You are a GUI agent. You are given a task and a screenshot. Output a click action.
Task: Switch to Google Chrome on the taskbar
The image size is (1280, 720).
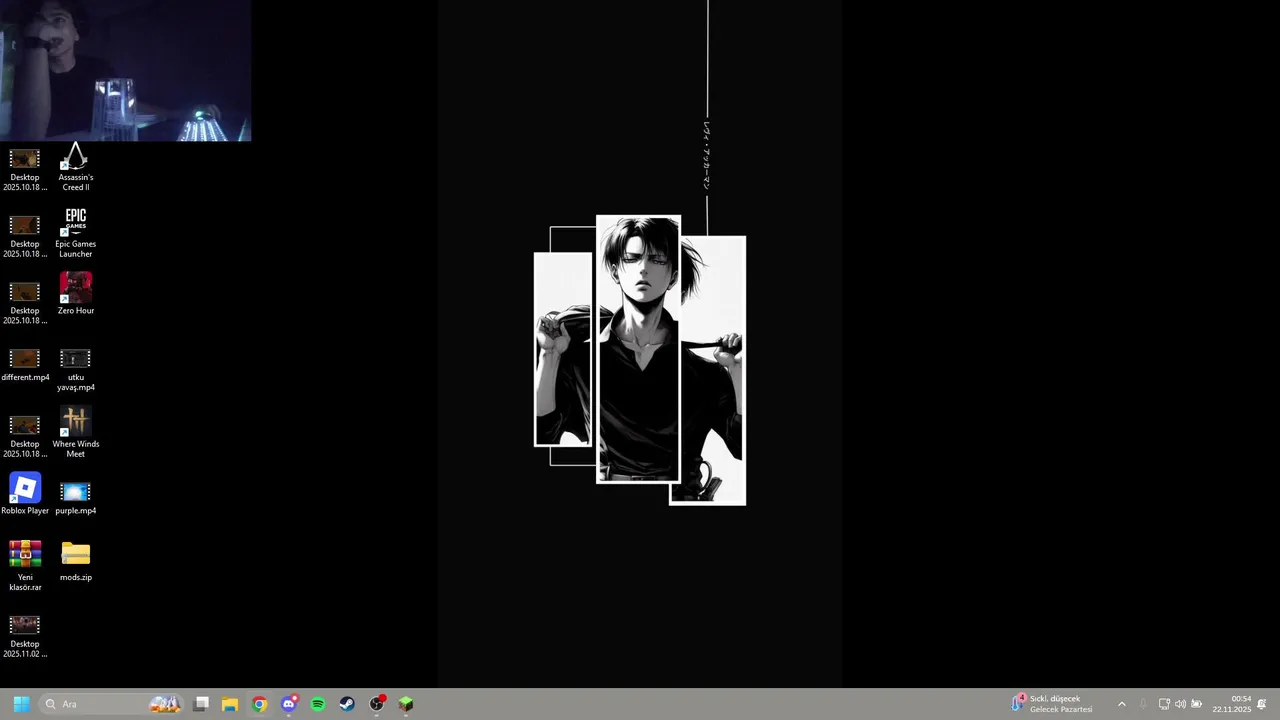[259, 704]
